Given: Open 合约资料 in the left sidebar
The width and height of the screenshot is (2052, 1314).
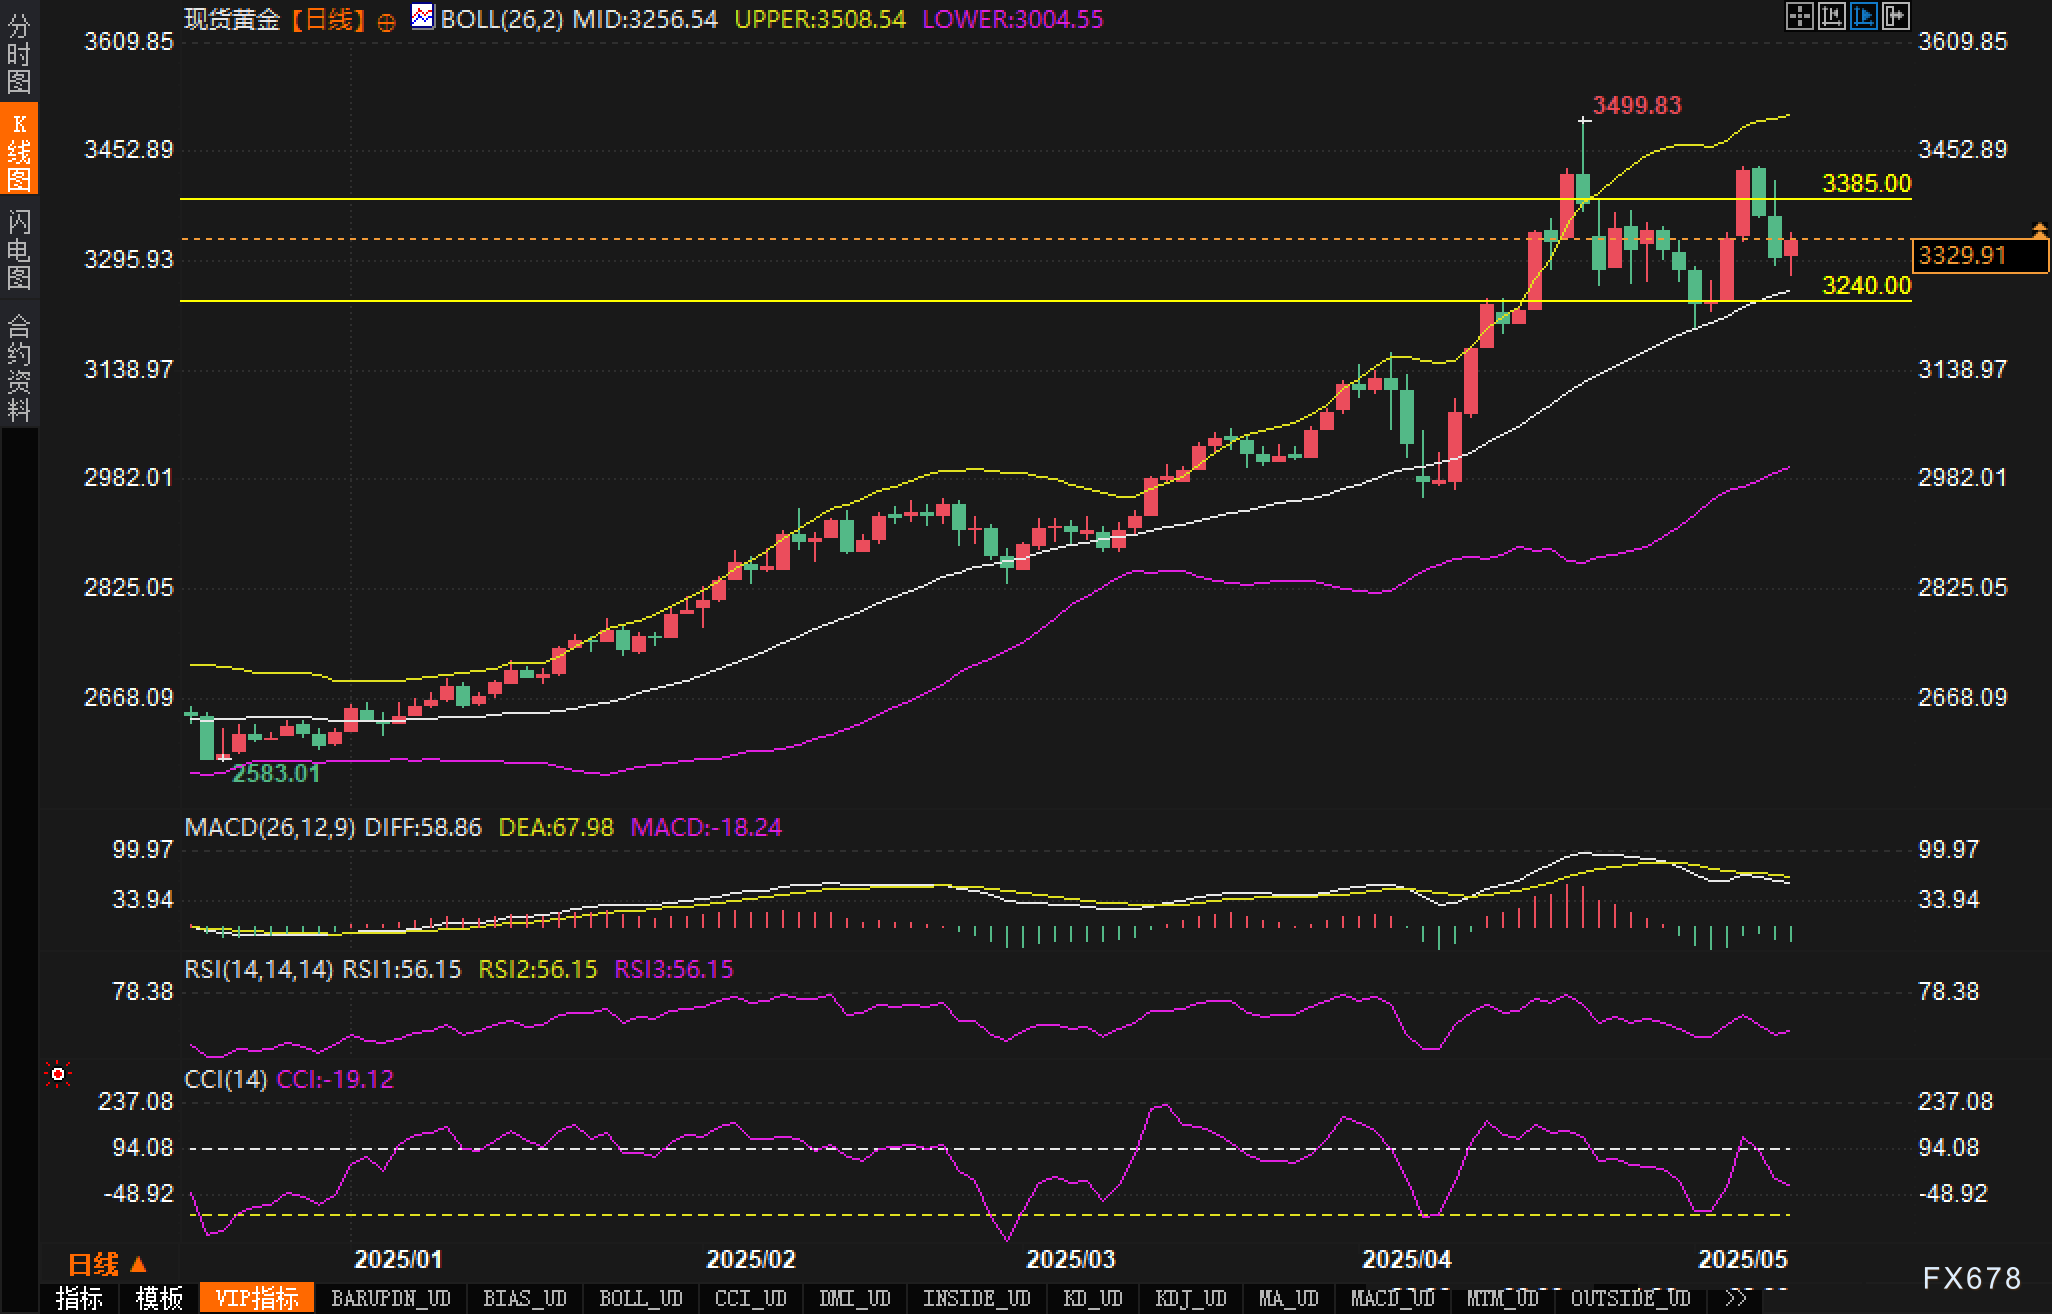Looking at the screenshot, I should (19, 367).
